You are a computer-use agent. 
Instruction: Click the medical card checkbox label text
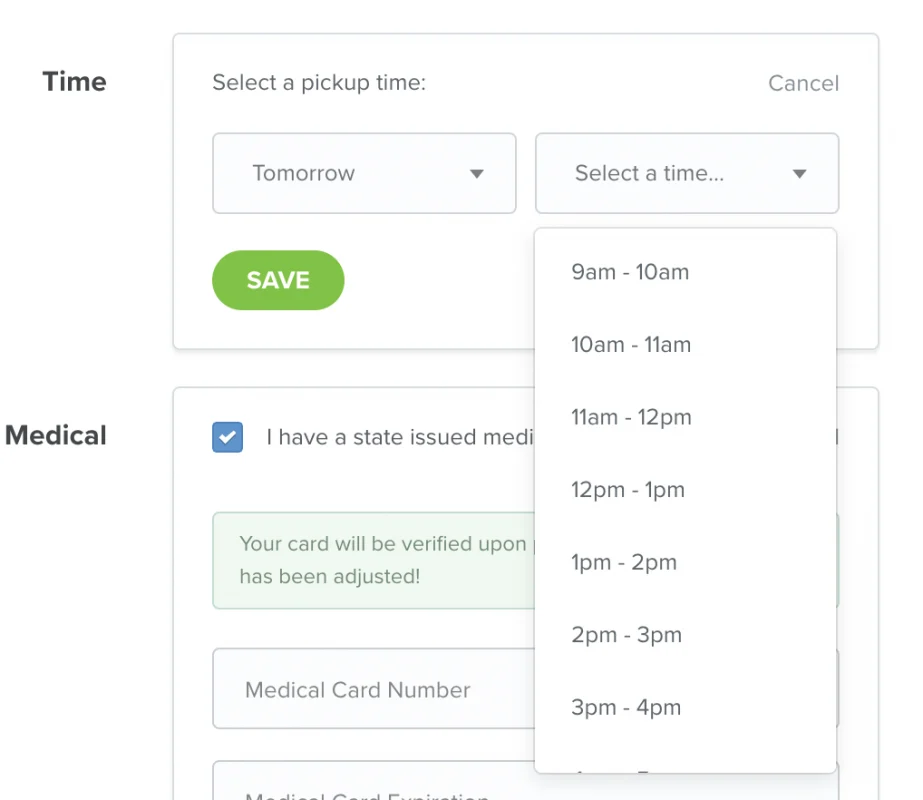pyautogui.click(x=398, y=437)
